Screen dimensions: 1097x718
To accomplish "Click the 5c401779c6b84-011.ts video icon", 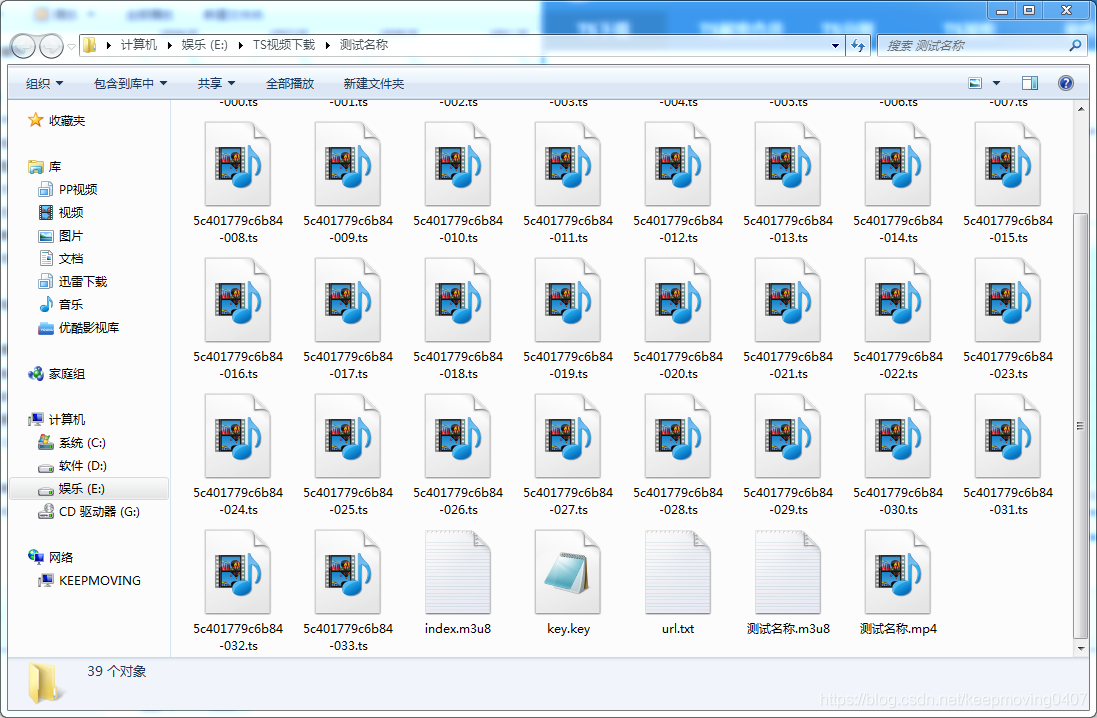I will (x=567, y=164).
